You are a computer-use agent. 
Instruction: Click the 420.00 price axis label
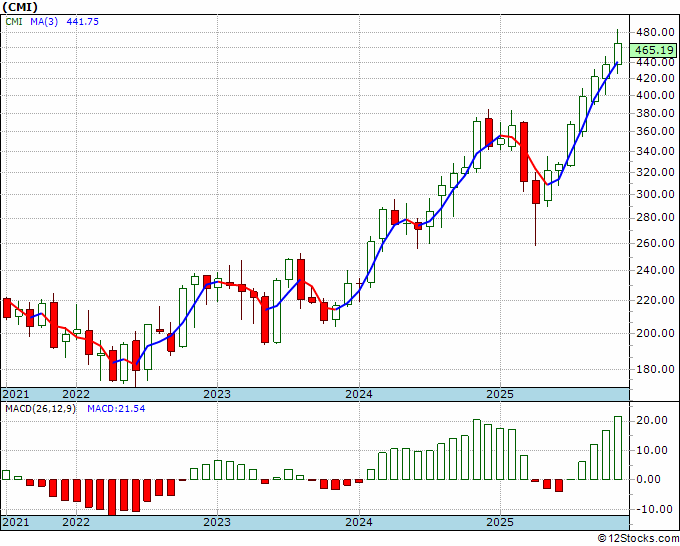click(x=655, y=78)
